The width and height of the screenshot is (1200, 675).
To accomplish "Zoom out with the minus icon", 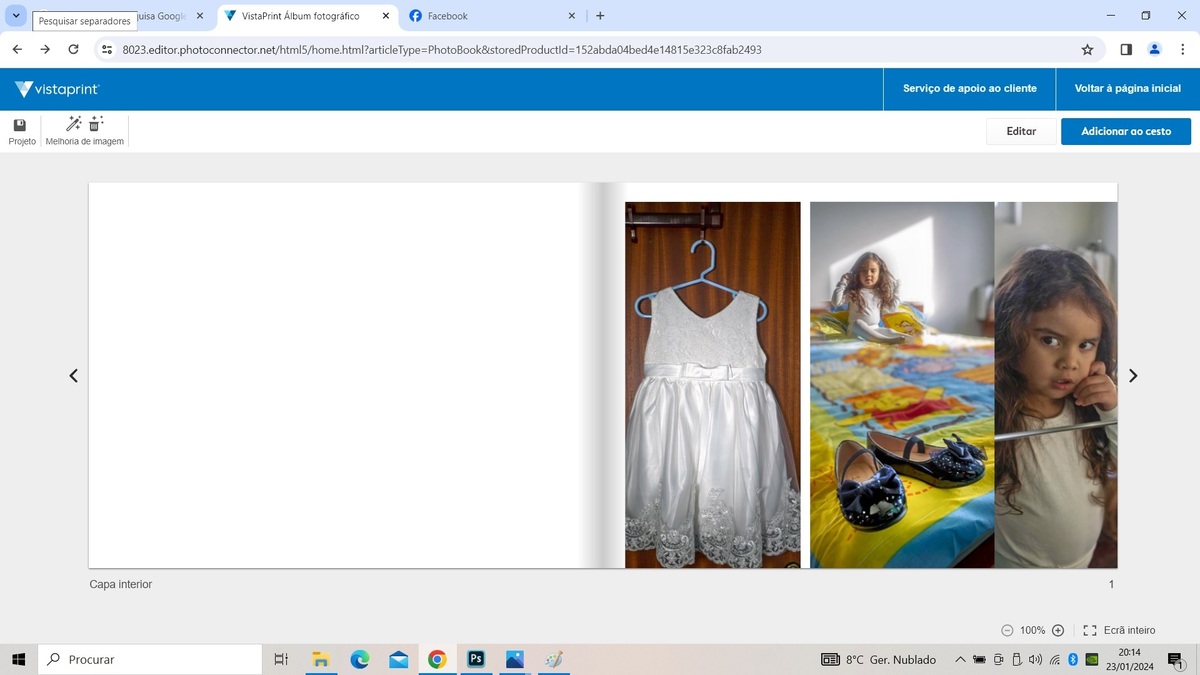I will coord(1007,630).
